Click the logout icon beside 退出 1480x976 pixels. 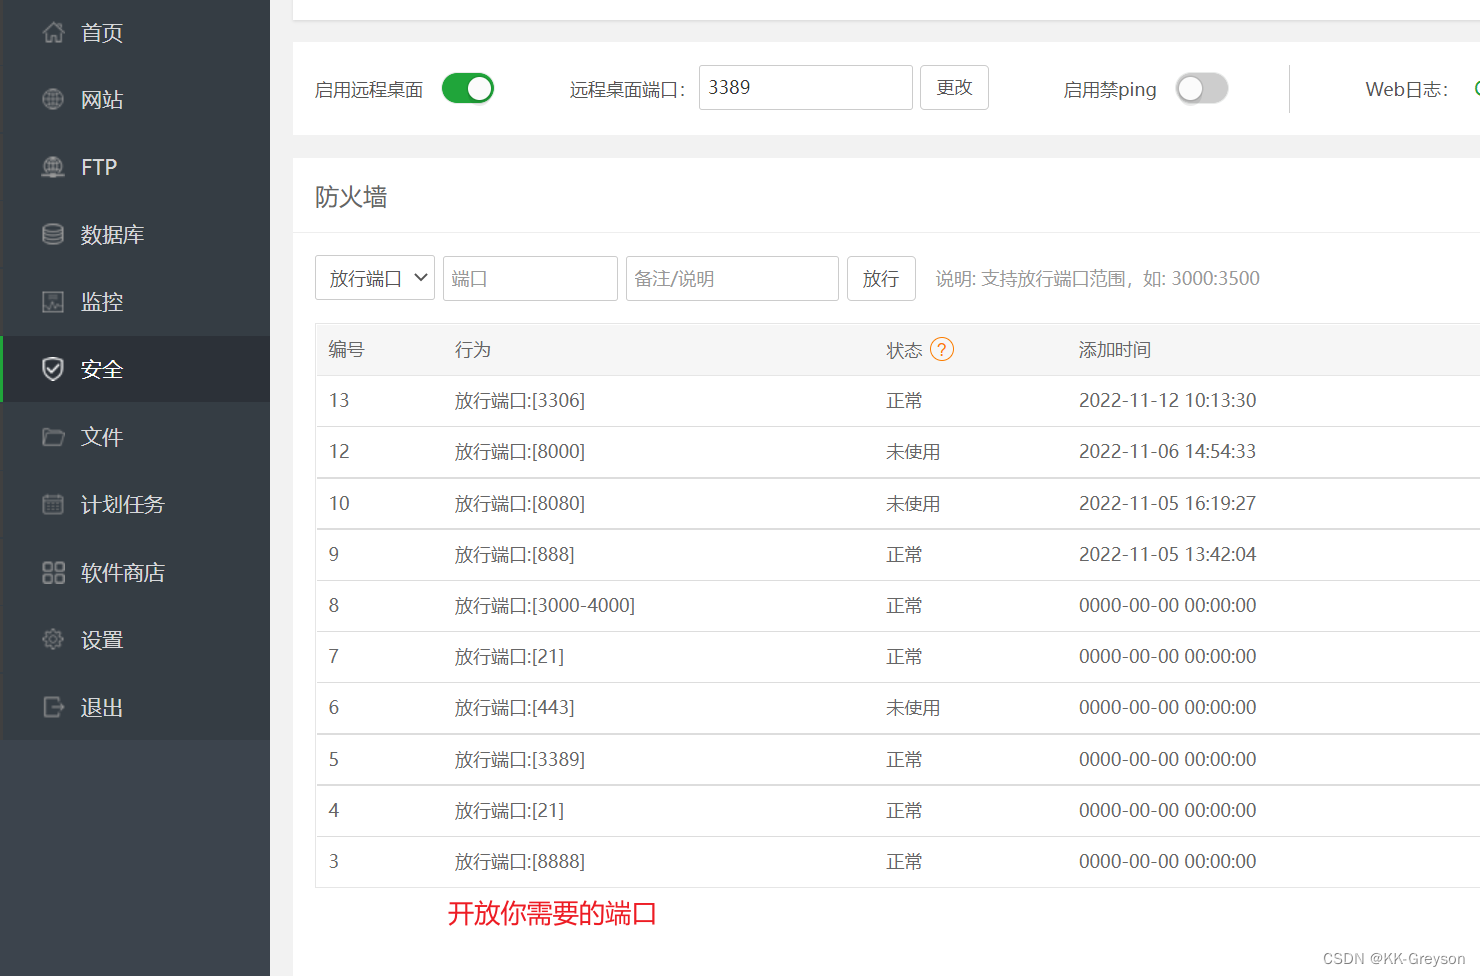[53, 707]
